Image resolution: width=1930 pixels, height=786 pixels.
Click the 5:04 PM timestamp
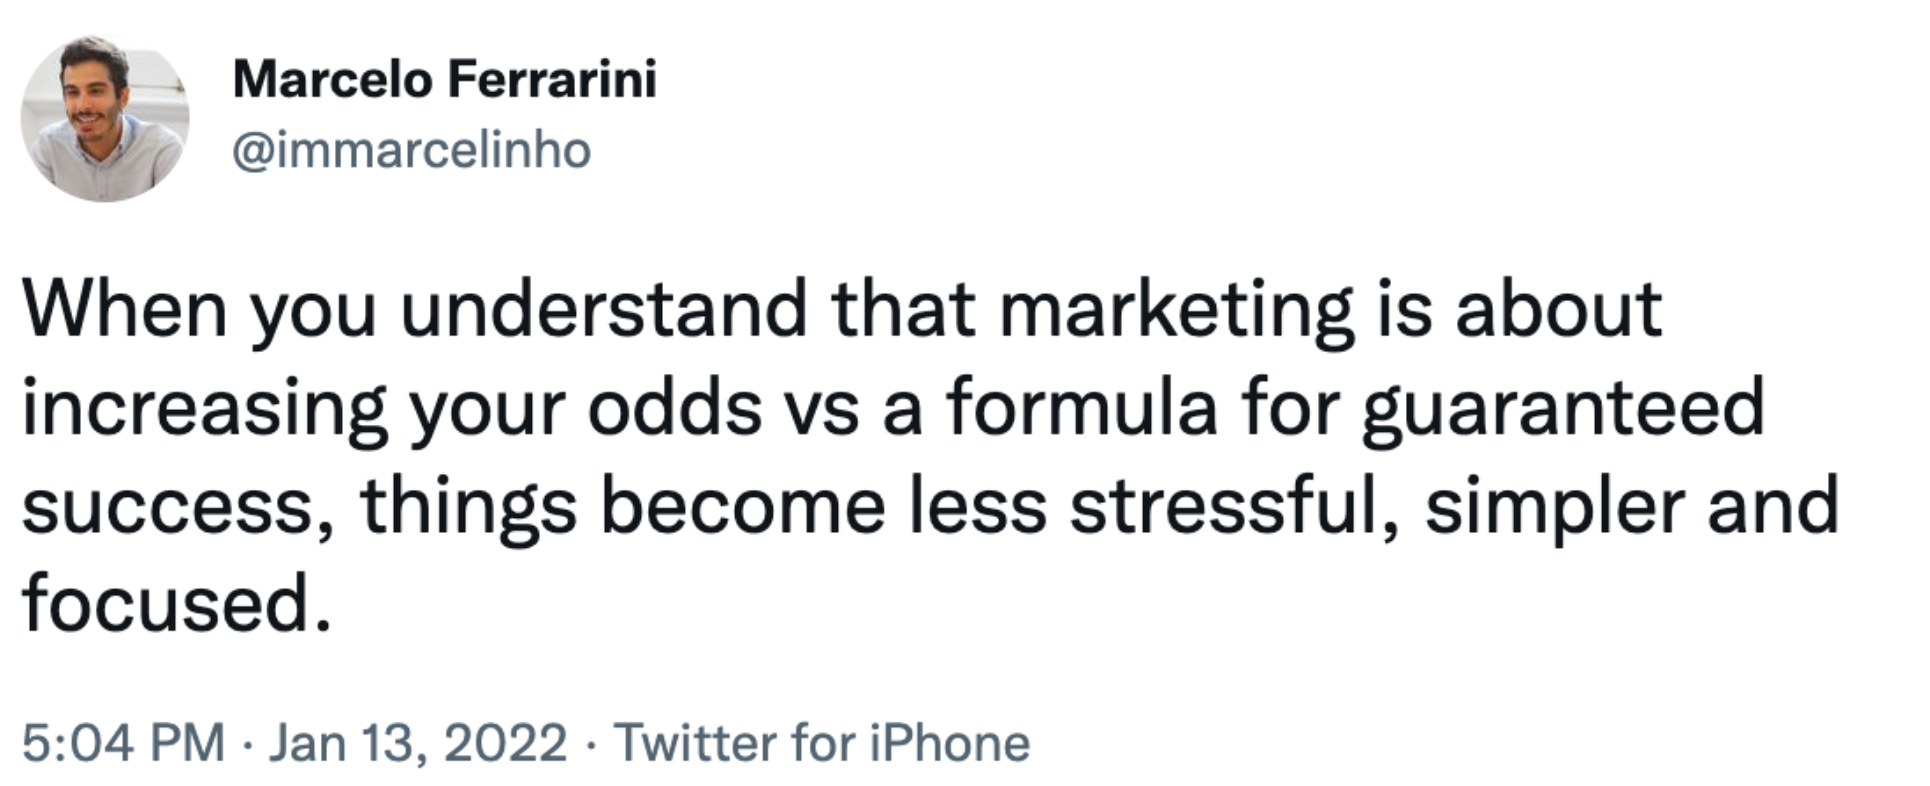(x=124, y=743)
